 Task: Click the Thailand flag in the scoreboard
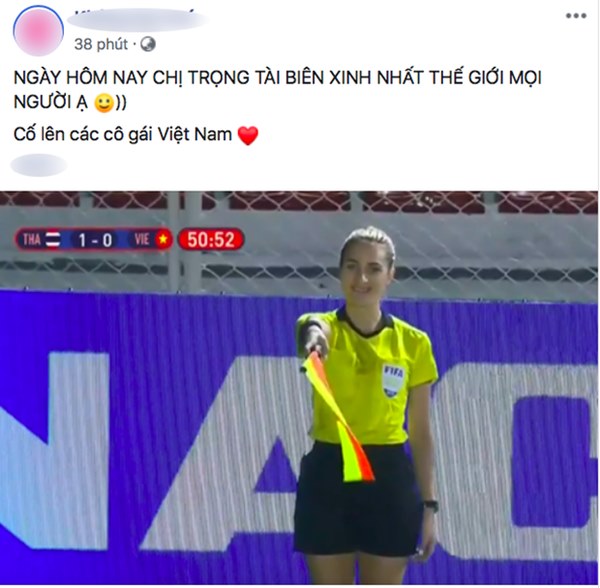click(53, 239)
